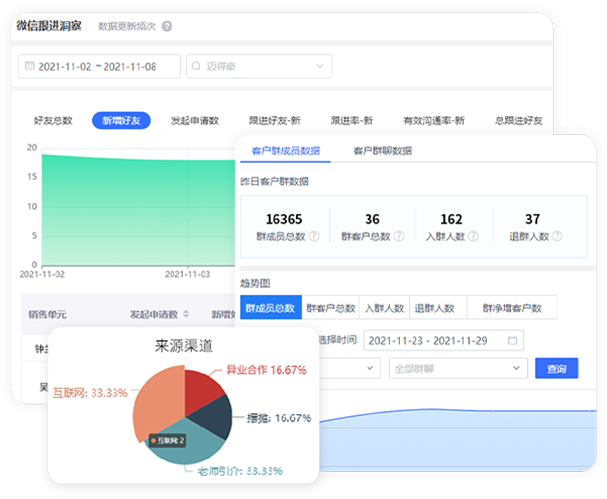Viewport: 607px width, 499px height.
Task: Switch to the 有效沟通率-新 tab
Action: coord(434,121)
